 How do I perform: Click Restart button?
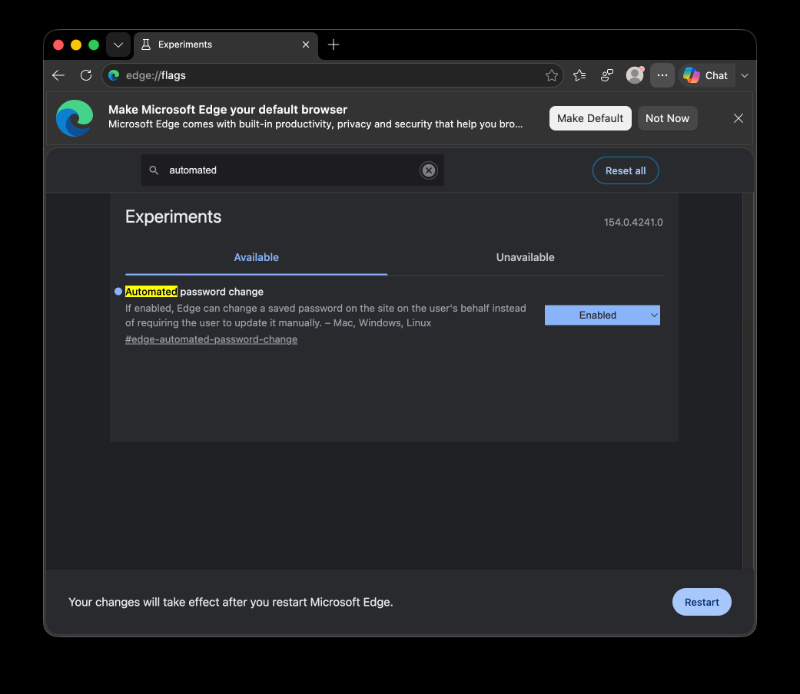pos(702,602)
